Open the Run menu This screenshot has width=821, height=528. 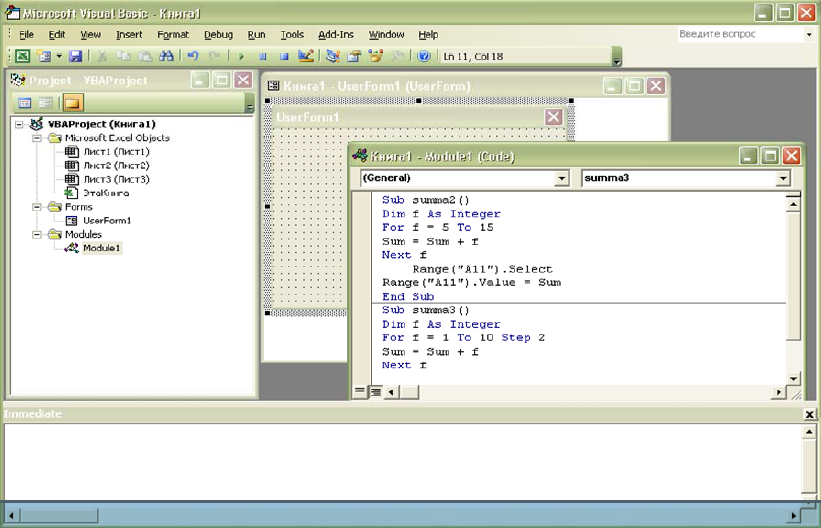[257, 35]
